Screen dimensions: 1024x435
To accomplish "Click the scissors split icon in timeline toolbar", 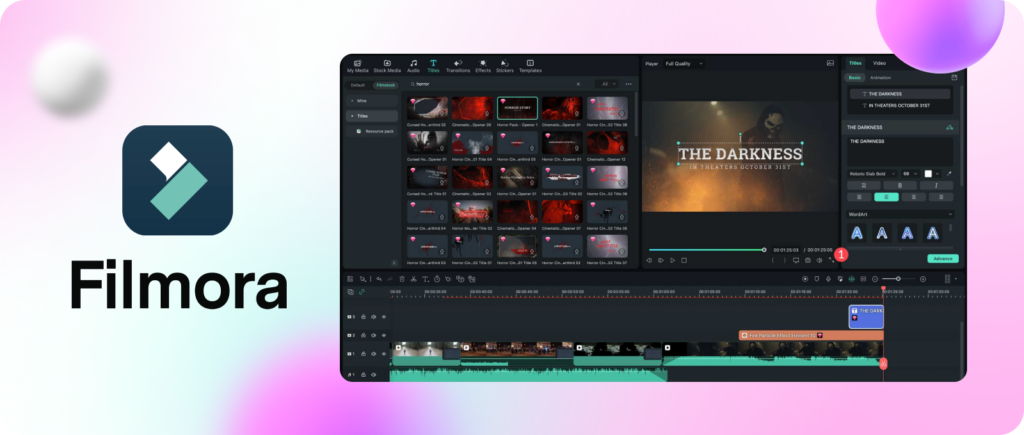I will [413, 279].
